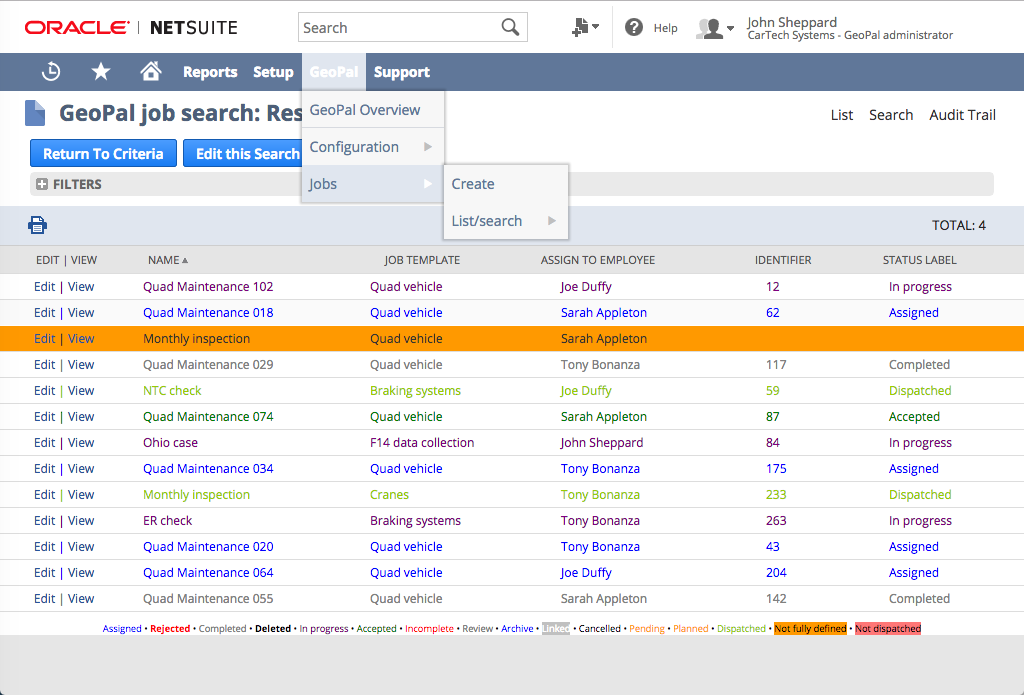Go to home via the house icon
Screen dimensions: 1024x695
[150, 71]
